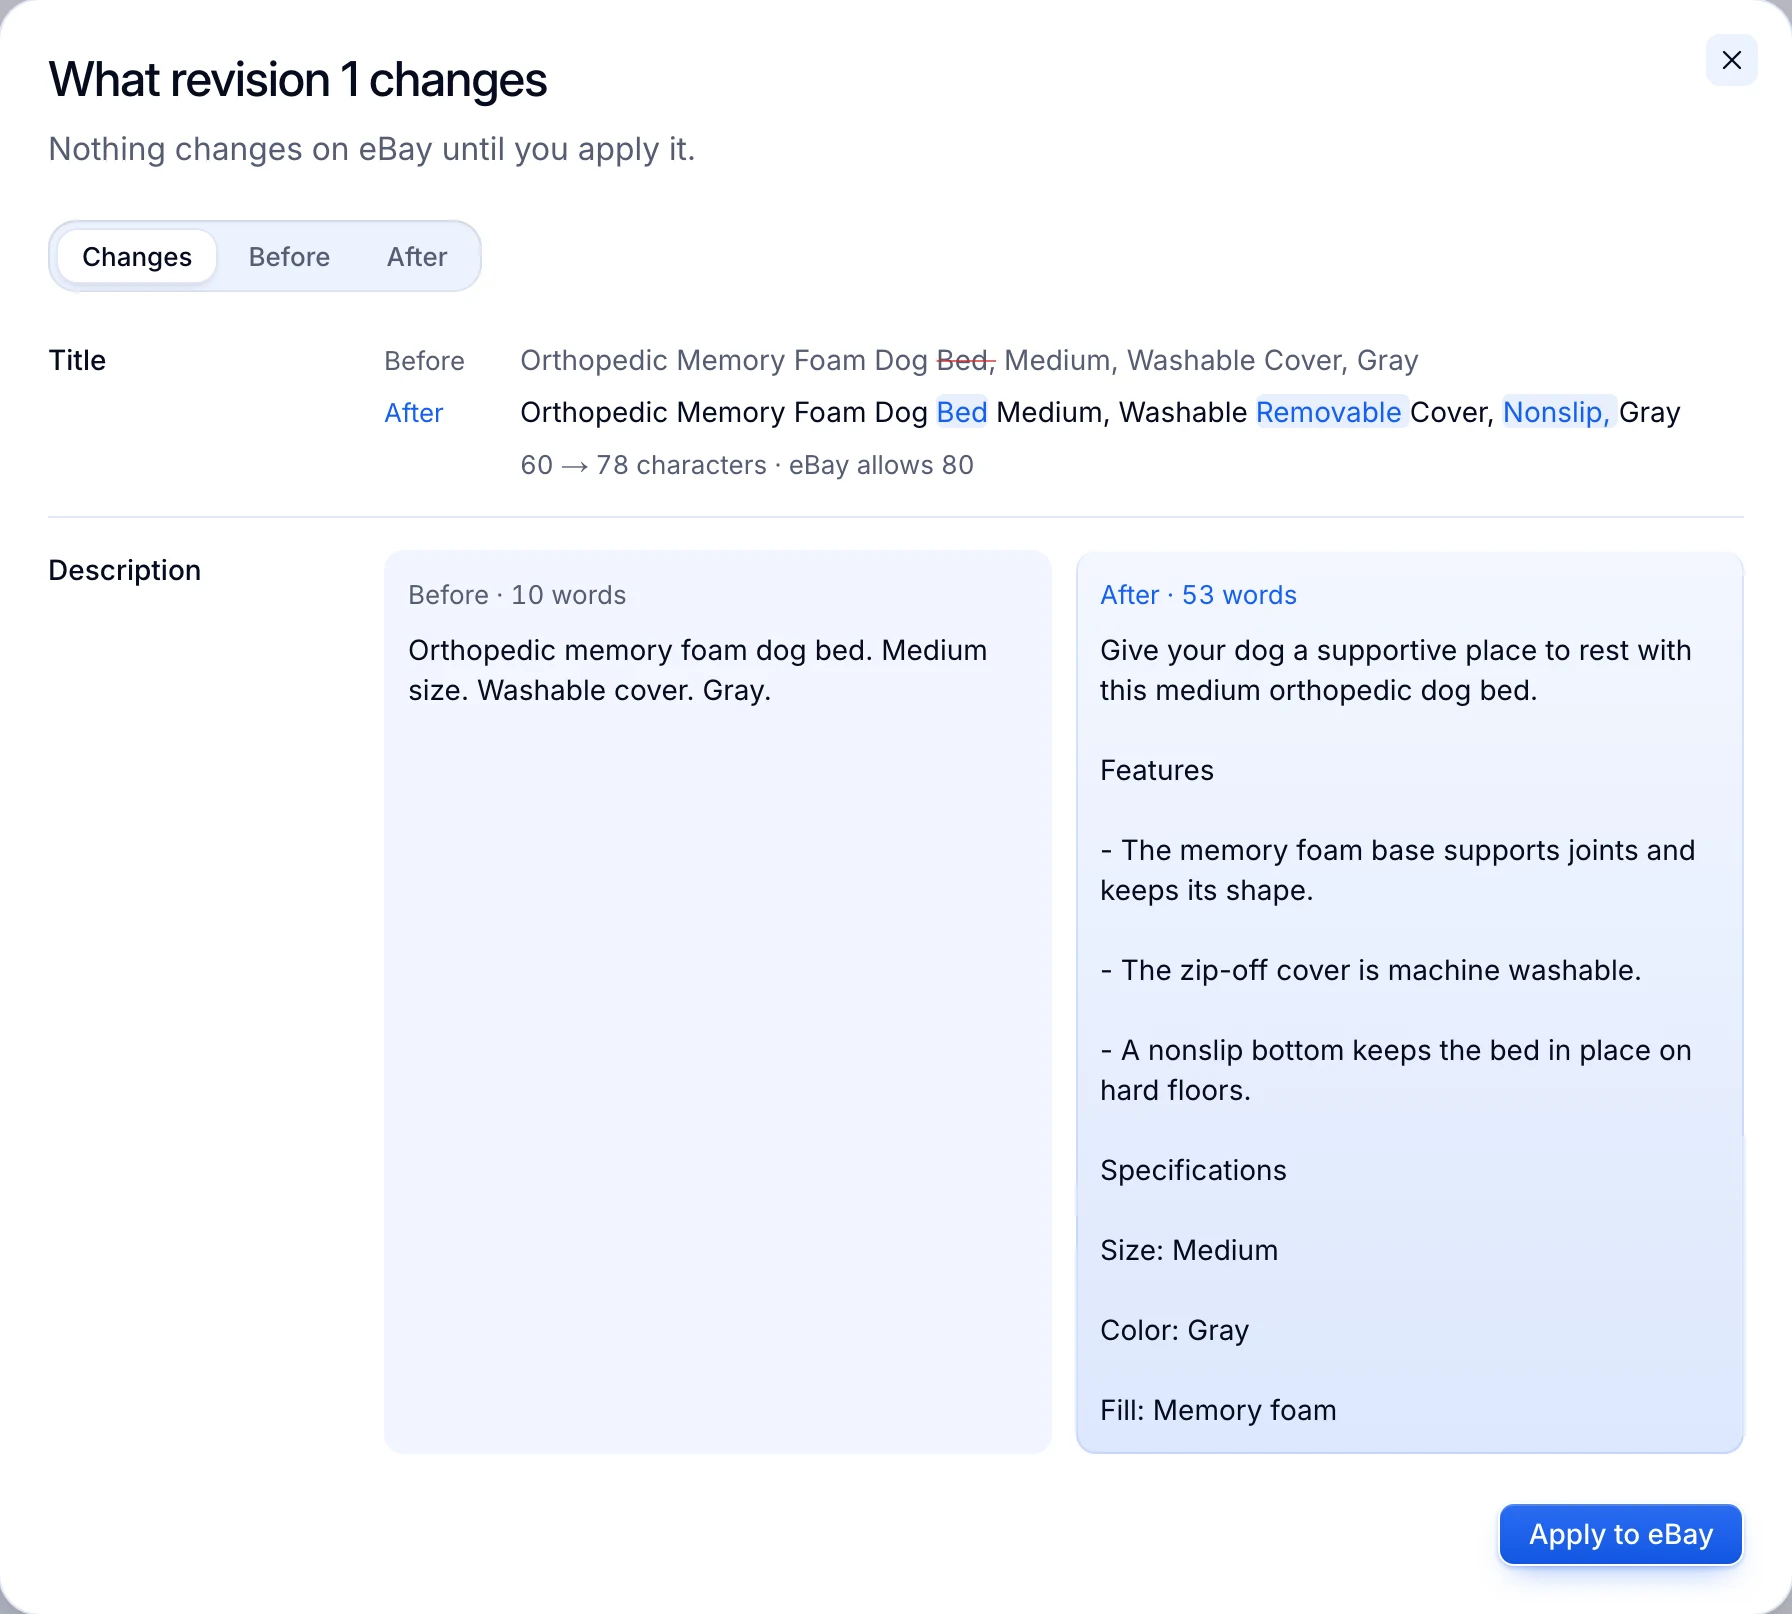
Task: Click the "Features" line in After description
Action: point(1157,770)
